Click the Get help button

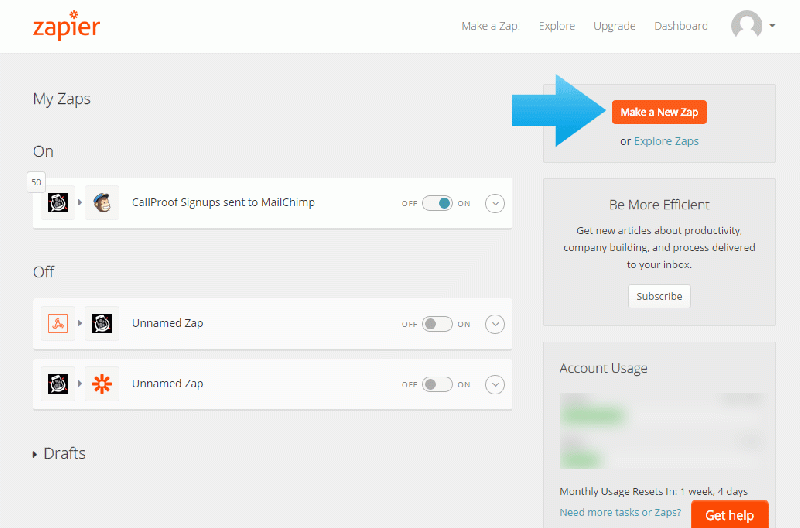pos(729,515)
